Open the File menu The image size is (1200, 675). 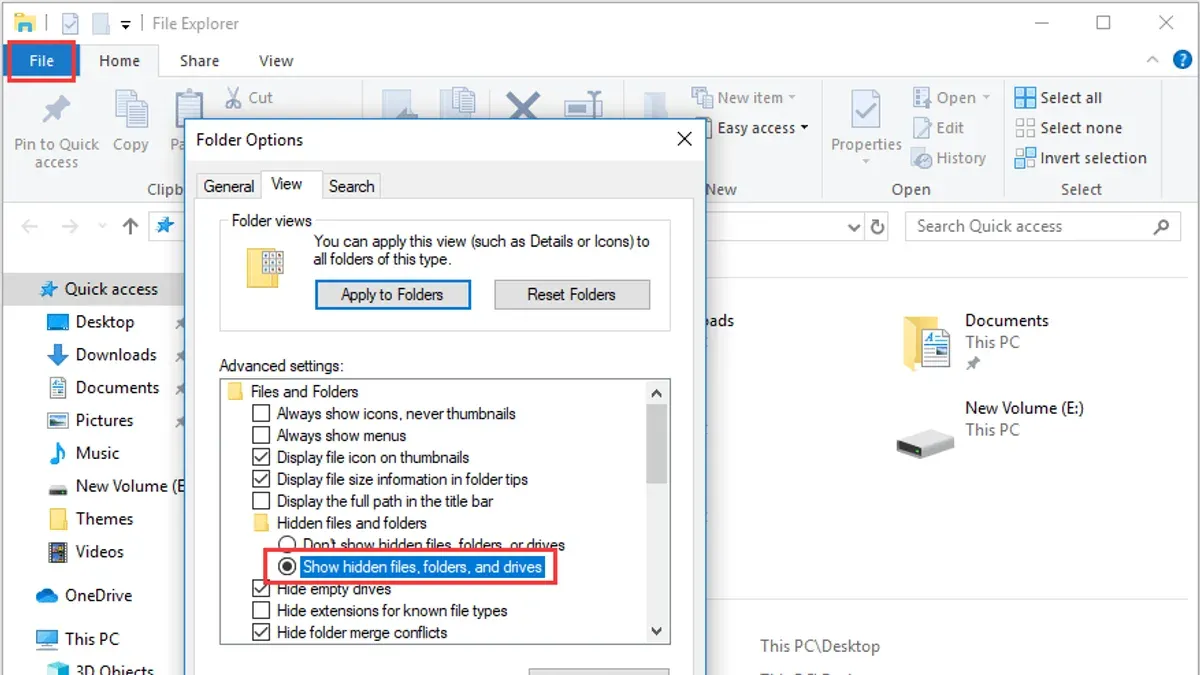[42, 61]
